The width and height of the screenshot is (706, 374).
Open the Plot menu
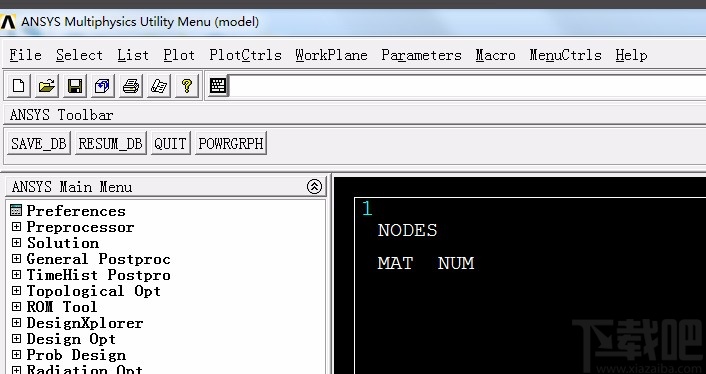point(179,55)
